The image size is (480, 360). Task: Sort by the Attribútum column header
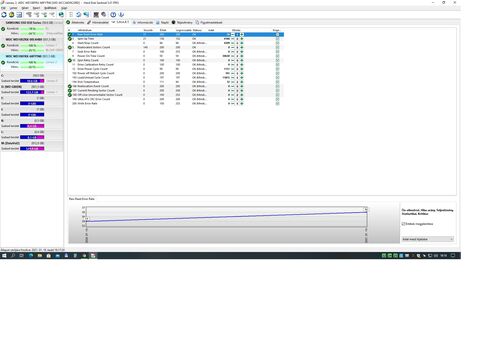85,30
